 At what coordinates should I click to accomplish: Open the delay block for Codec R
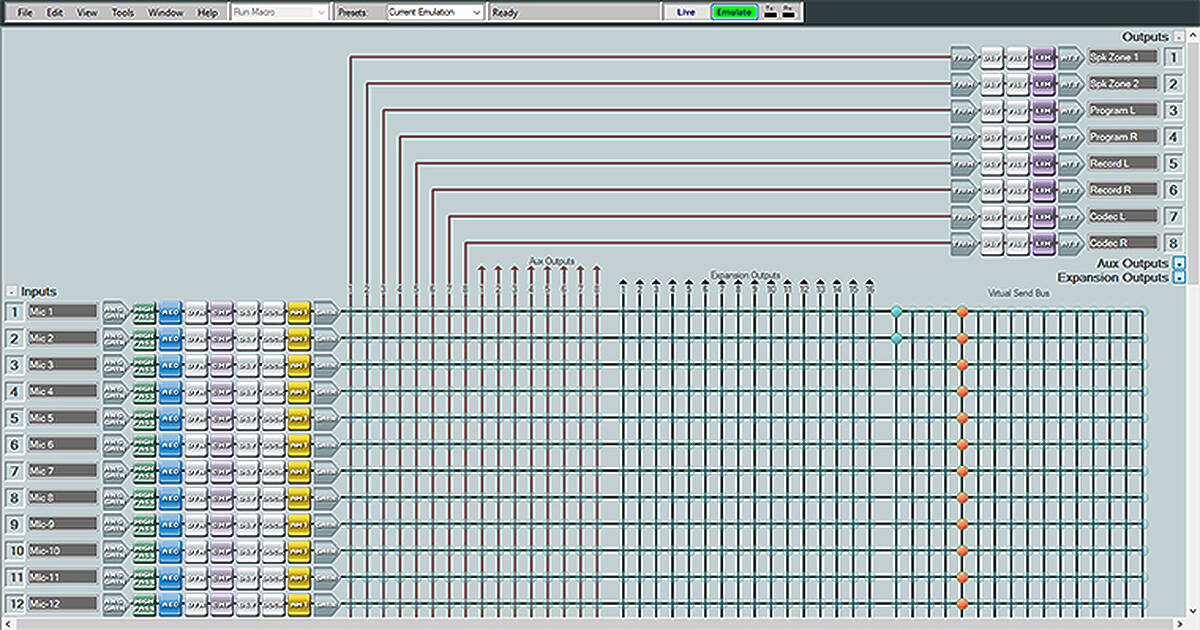(x=992, y=242)
